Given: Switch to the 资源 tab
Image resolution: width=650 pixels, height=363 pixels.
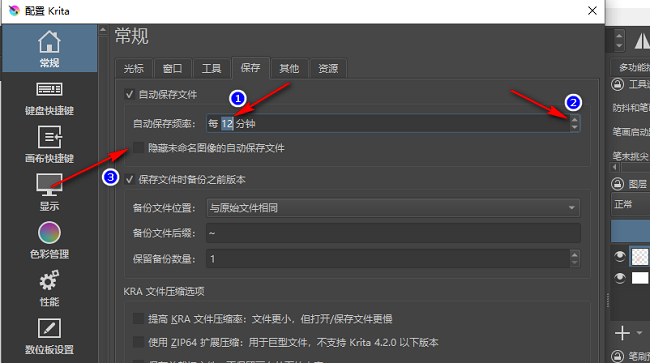Looking at the screenshot, I should pos(328,68).
